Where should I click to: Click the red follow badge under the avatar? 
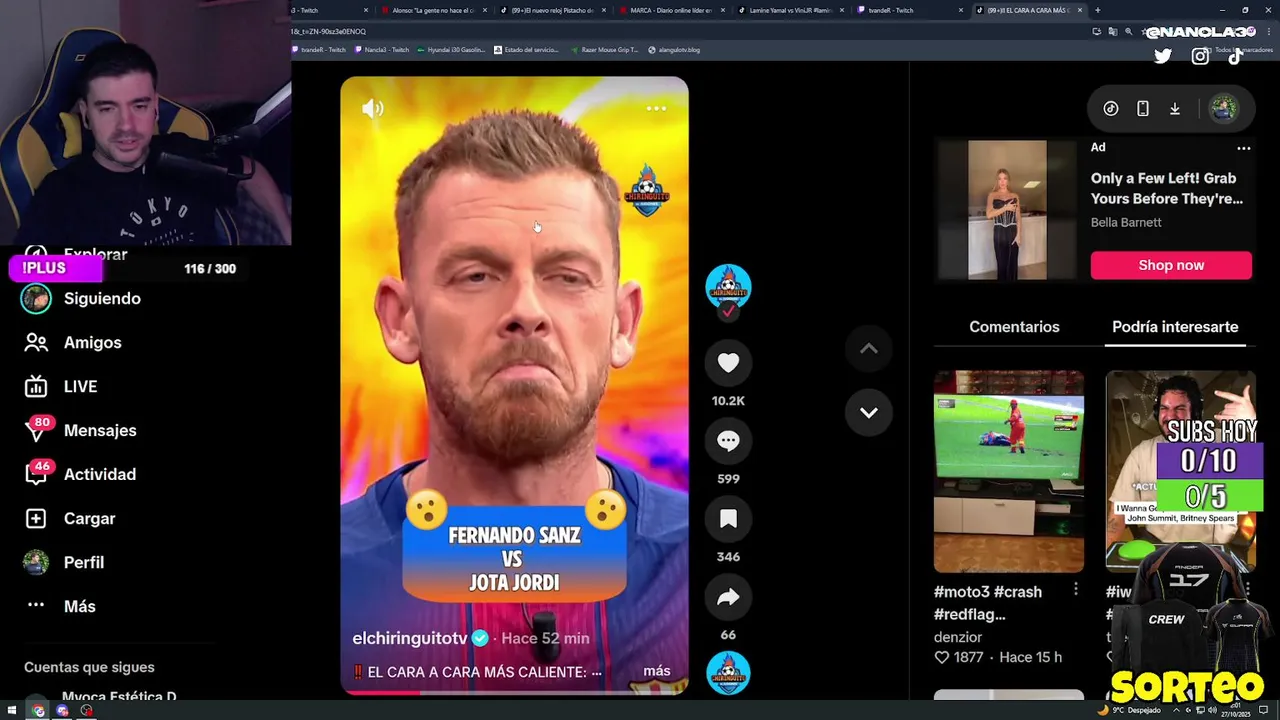coord(728,311)
